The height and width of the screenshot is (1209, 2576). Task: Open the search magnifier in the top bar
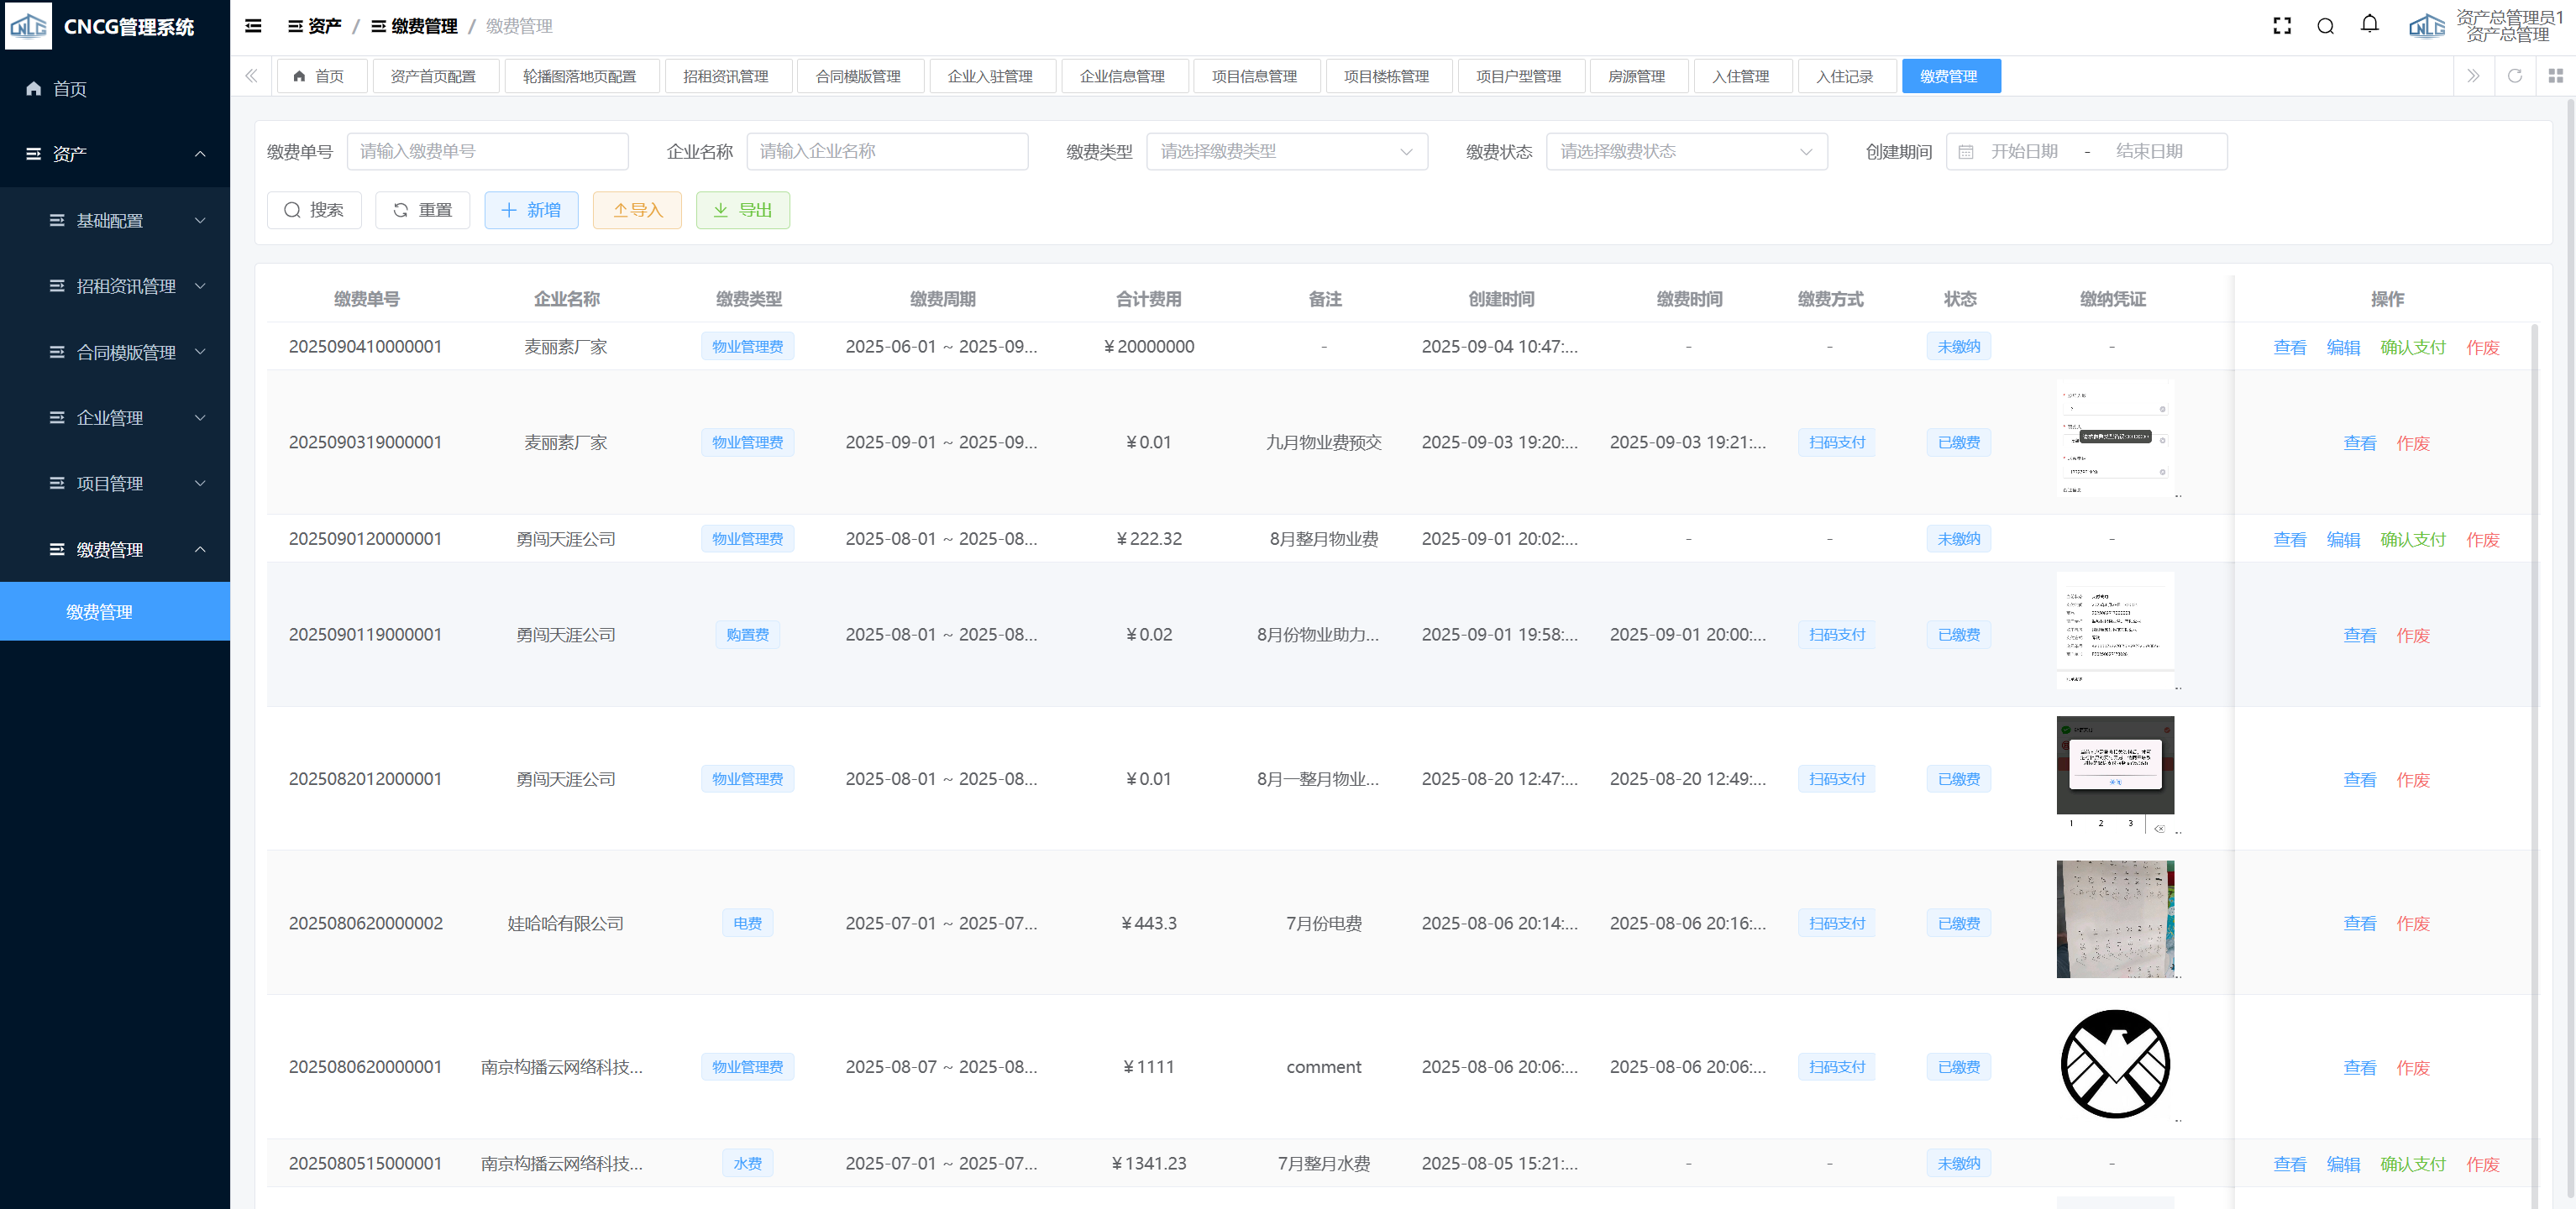(2325, 26)
